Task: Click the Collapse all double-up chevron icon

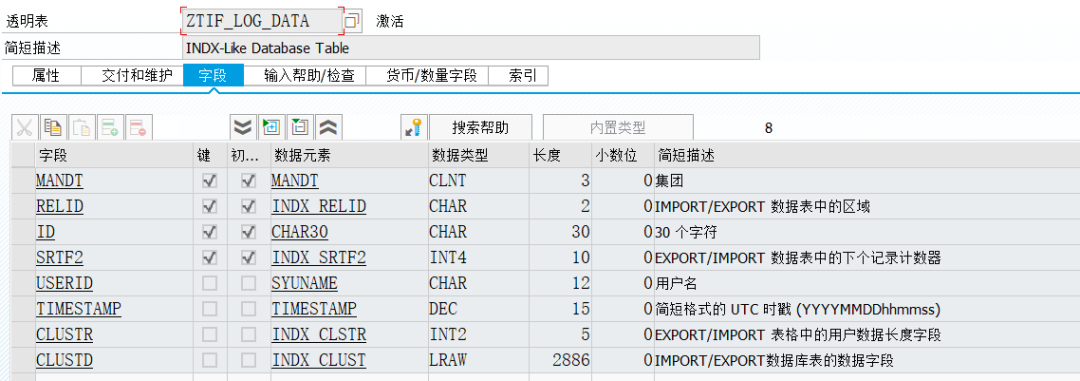Action: [x=329, y=127]
